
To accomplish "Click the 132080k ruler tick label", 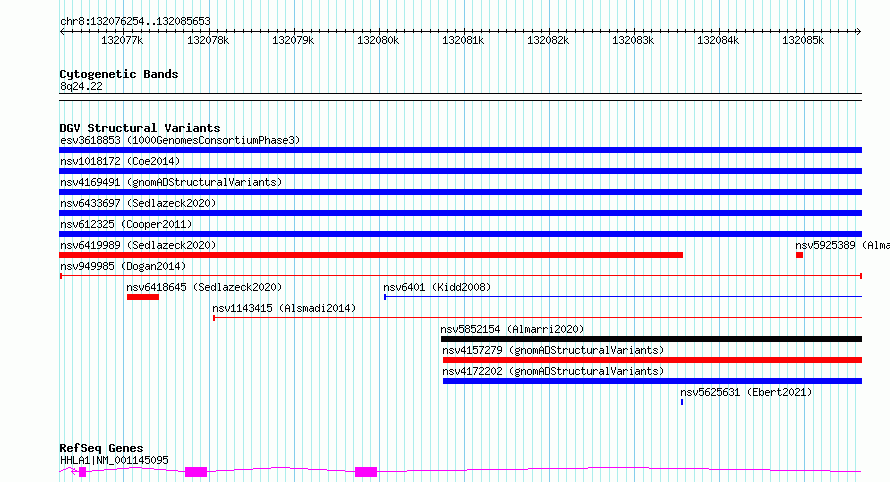I will pos(378,41).
